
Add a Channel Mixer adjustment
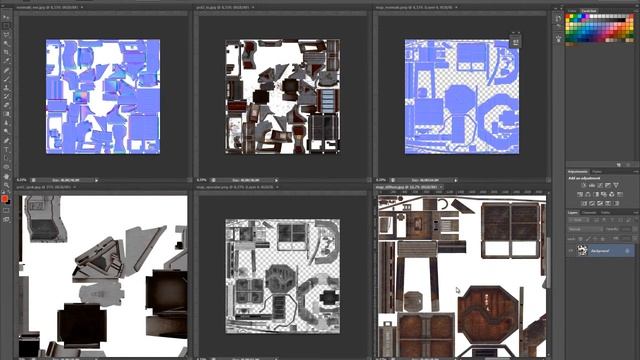pos(611,194)
